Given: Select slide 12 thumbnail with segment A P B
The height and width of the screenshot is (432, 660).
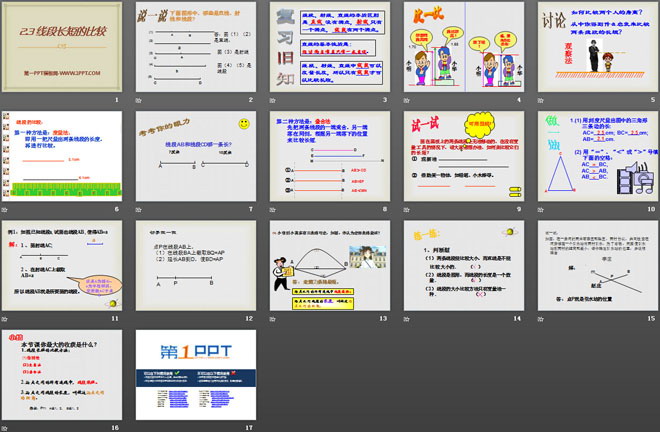Looking at the screenshot, I should point(196,265).
